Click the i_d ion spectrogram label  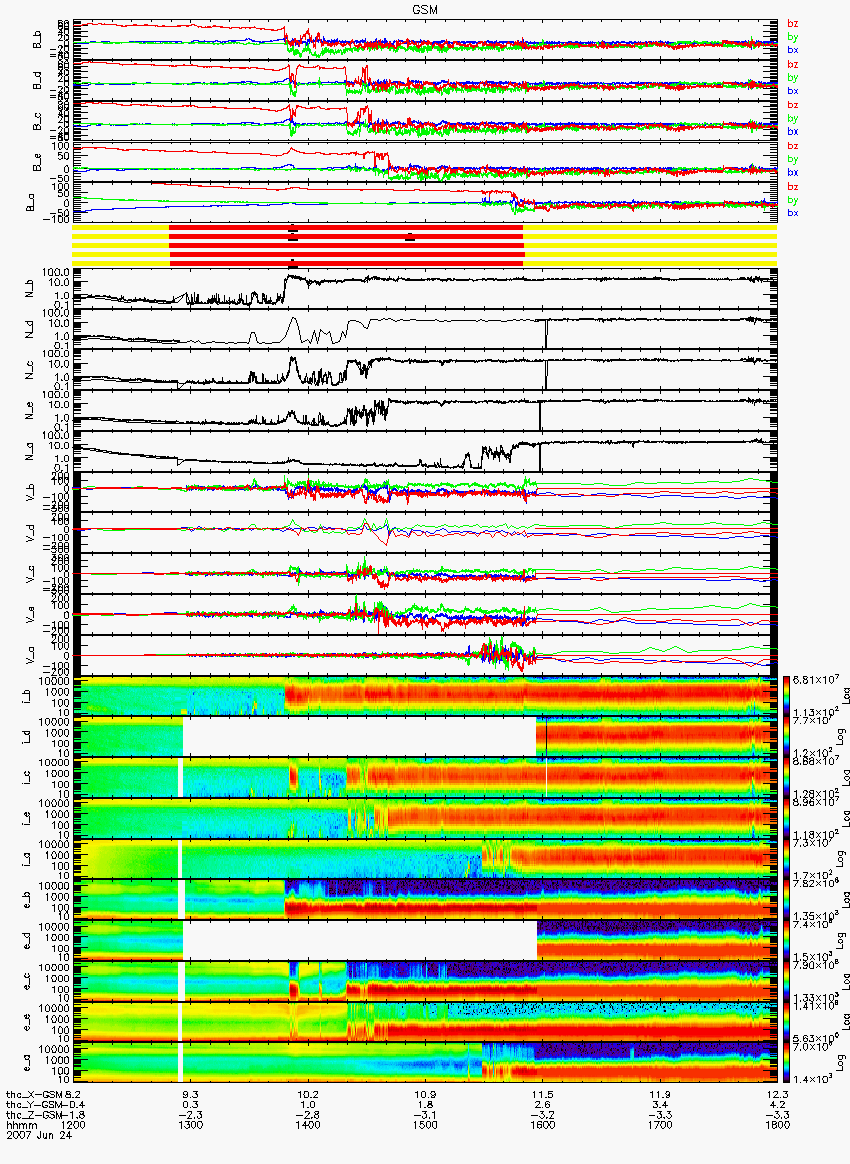(26, 737)
